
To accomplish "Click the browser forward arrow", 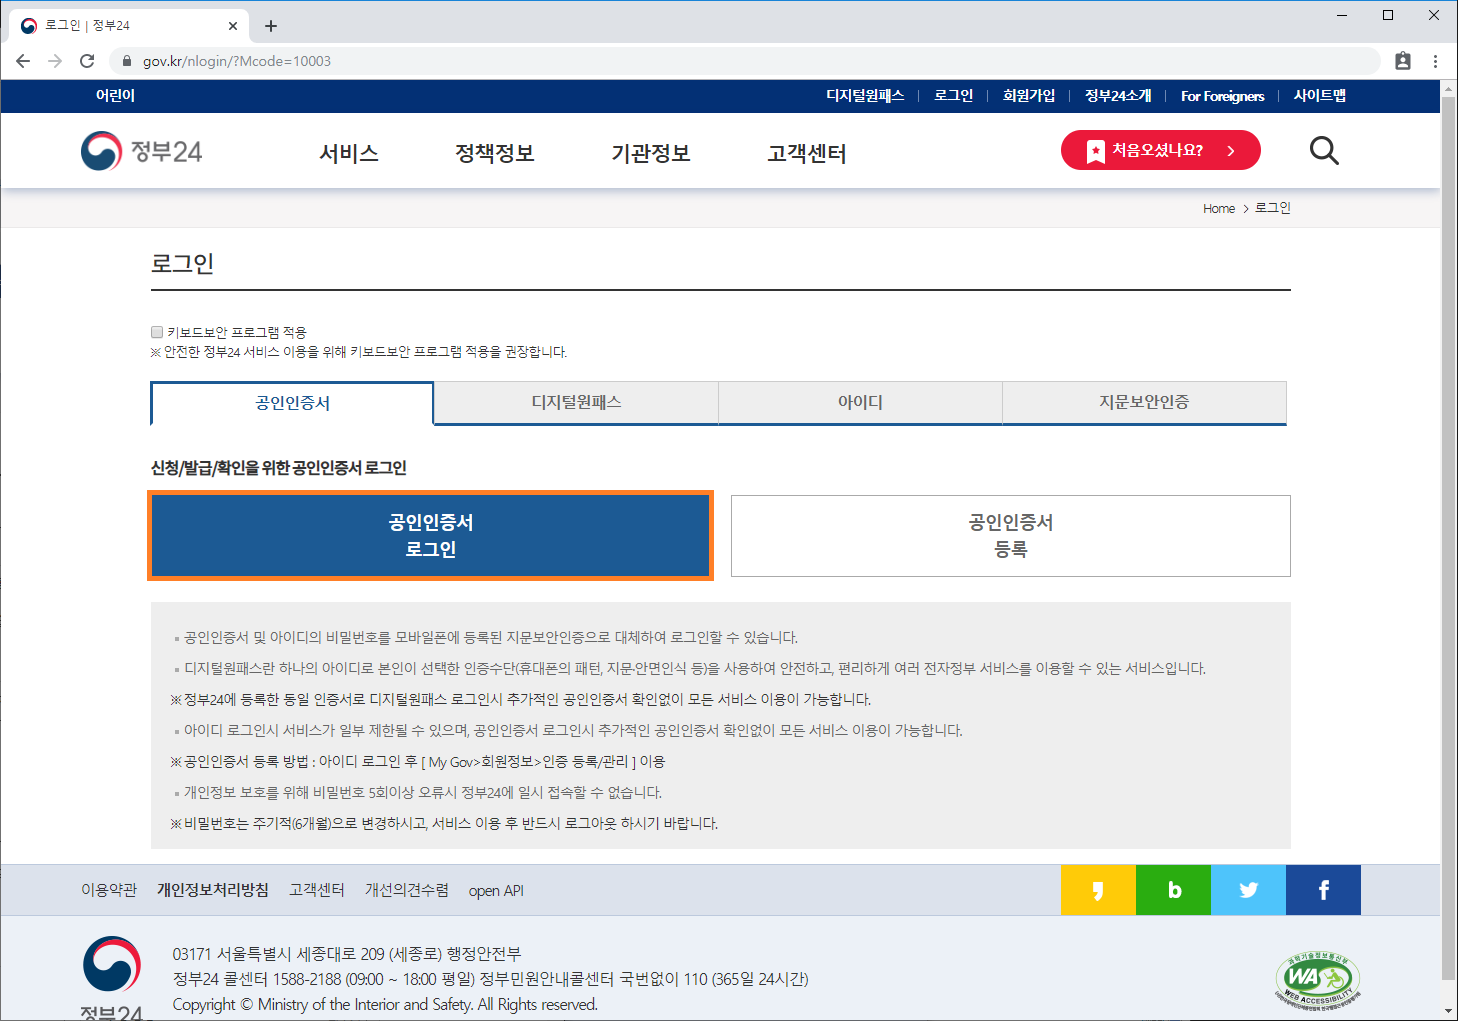I will click(x=55, y=61).
